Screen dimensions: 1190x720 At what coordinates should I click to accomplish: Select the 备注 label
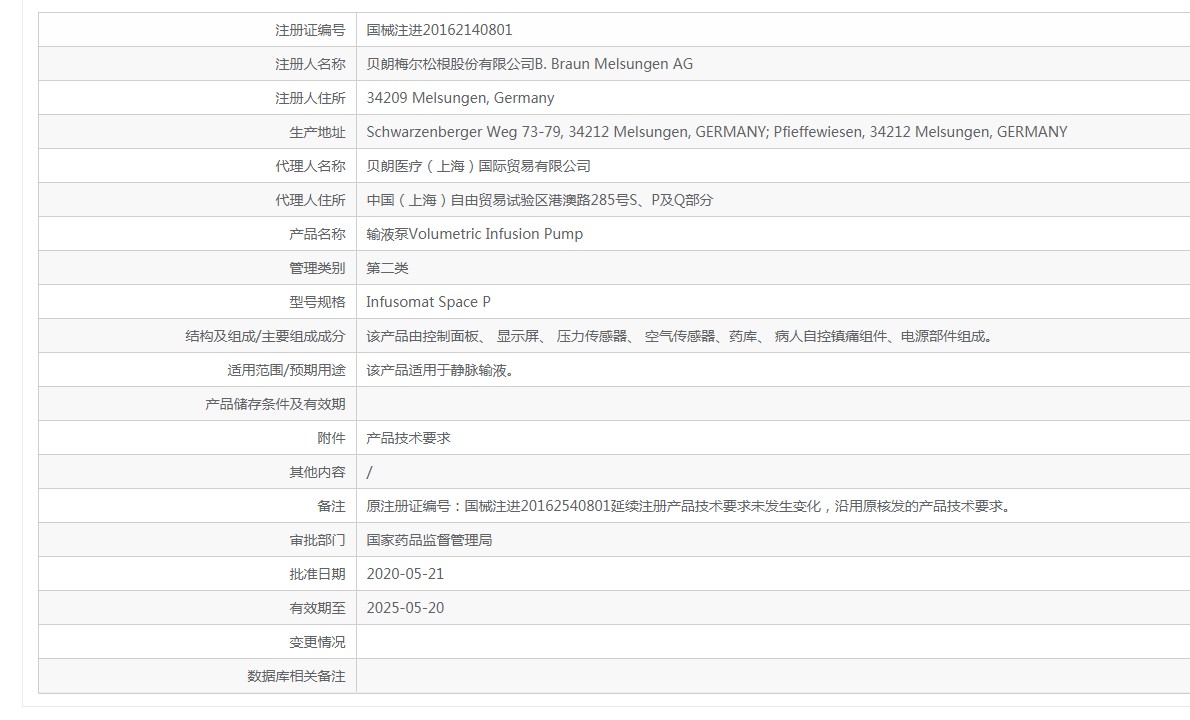coord(332,506)
